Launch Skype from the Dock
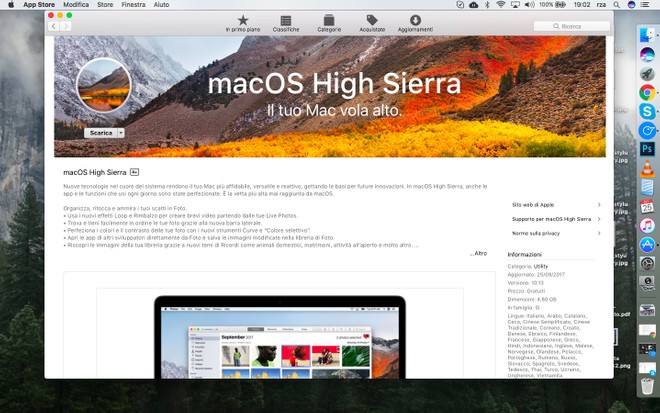 (647, 111)
